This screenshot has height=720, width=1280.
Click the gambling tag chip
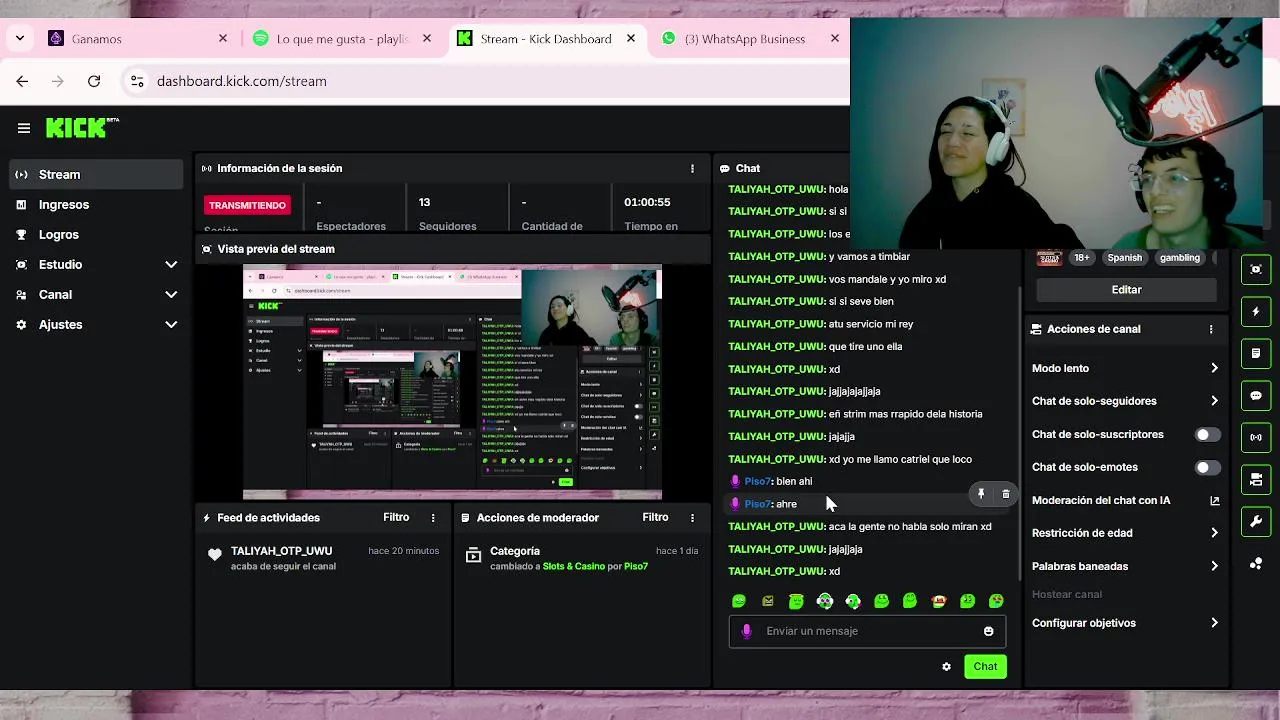(x=1180, y=258)
